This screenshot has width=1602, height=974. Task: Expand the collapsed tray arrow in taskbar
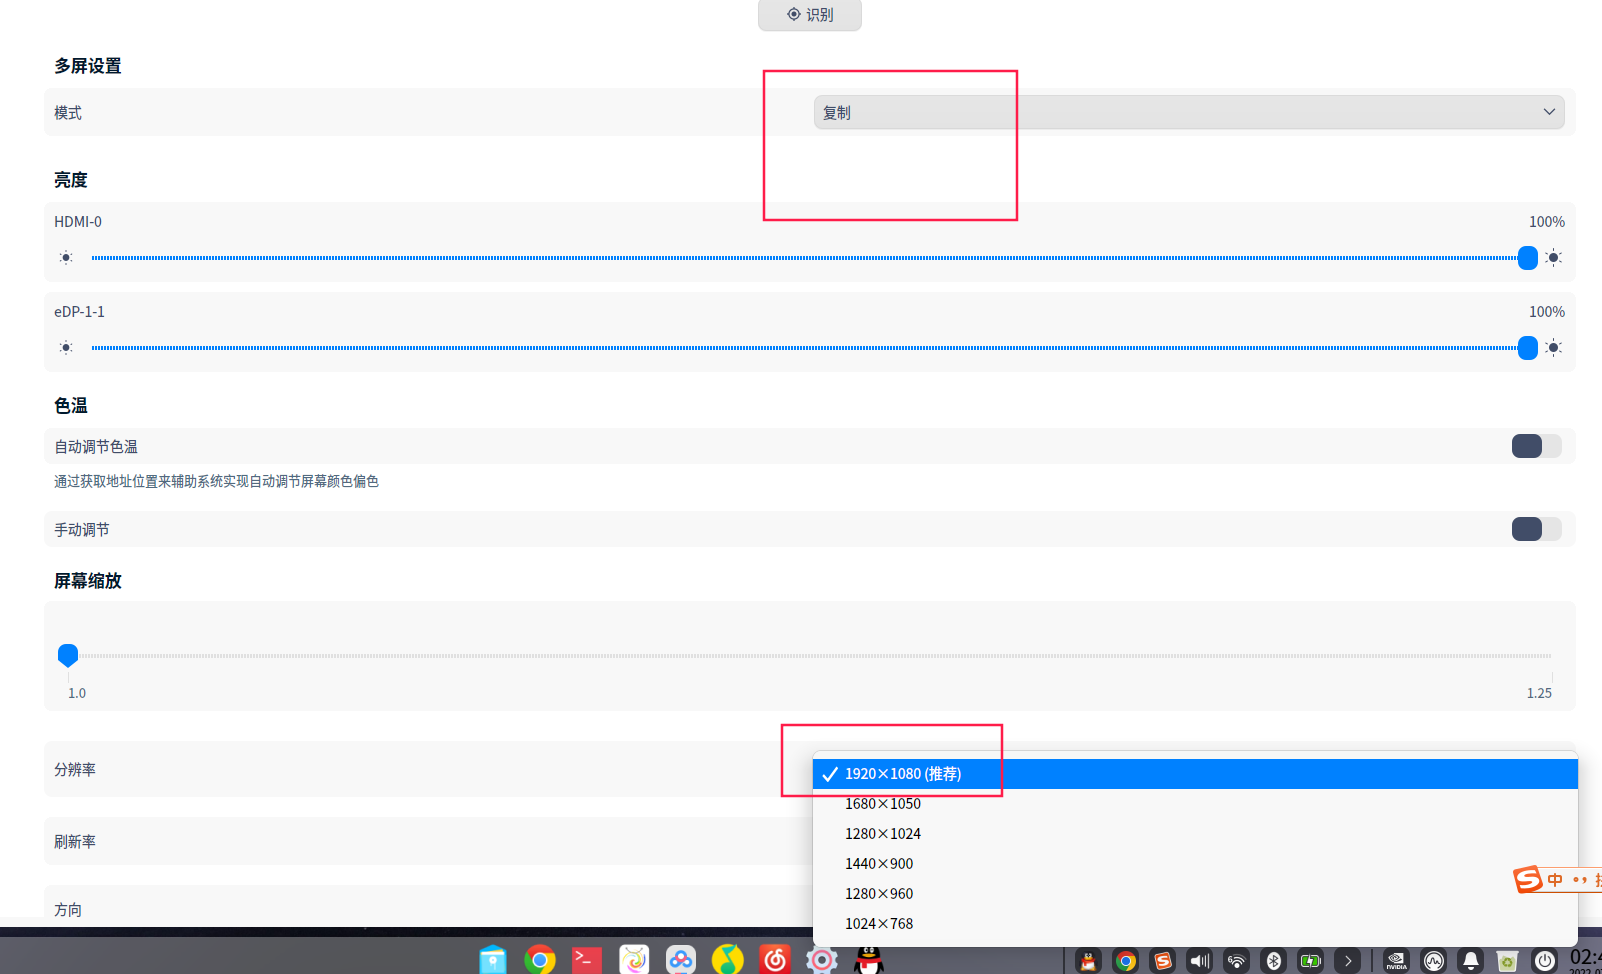click(1348, 961)
